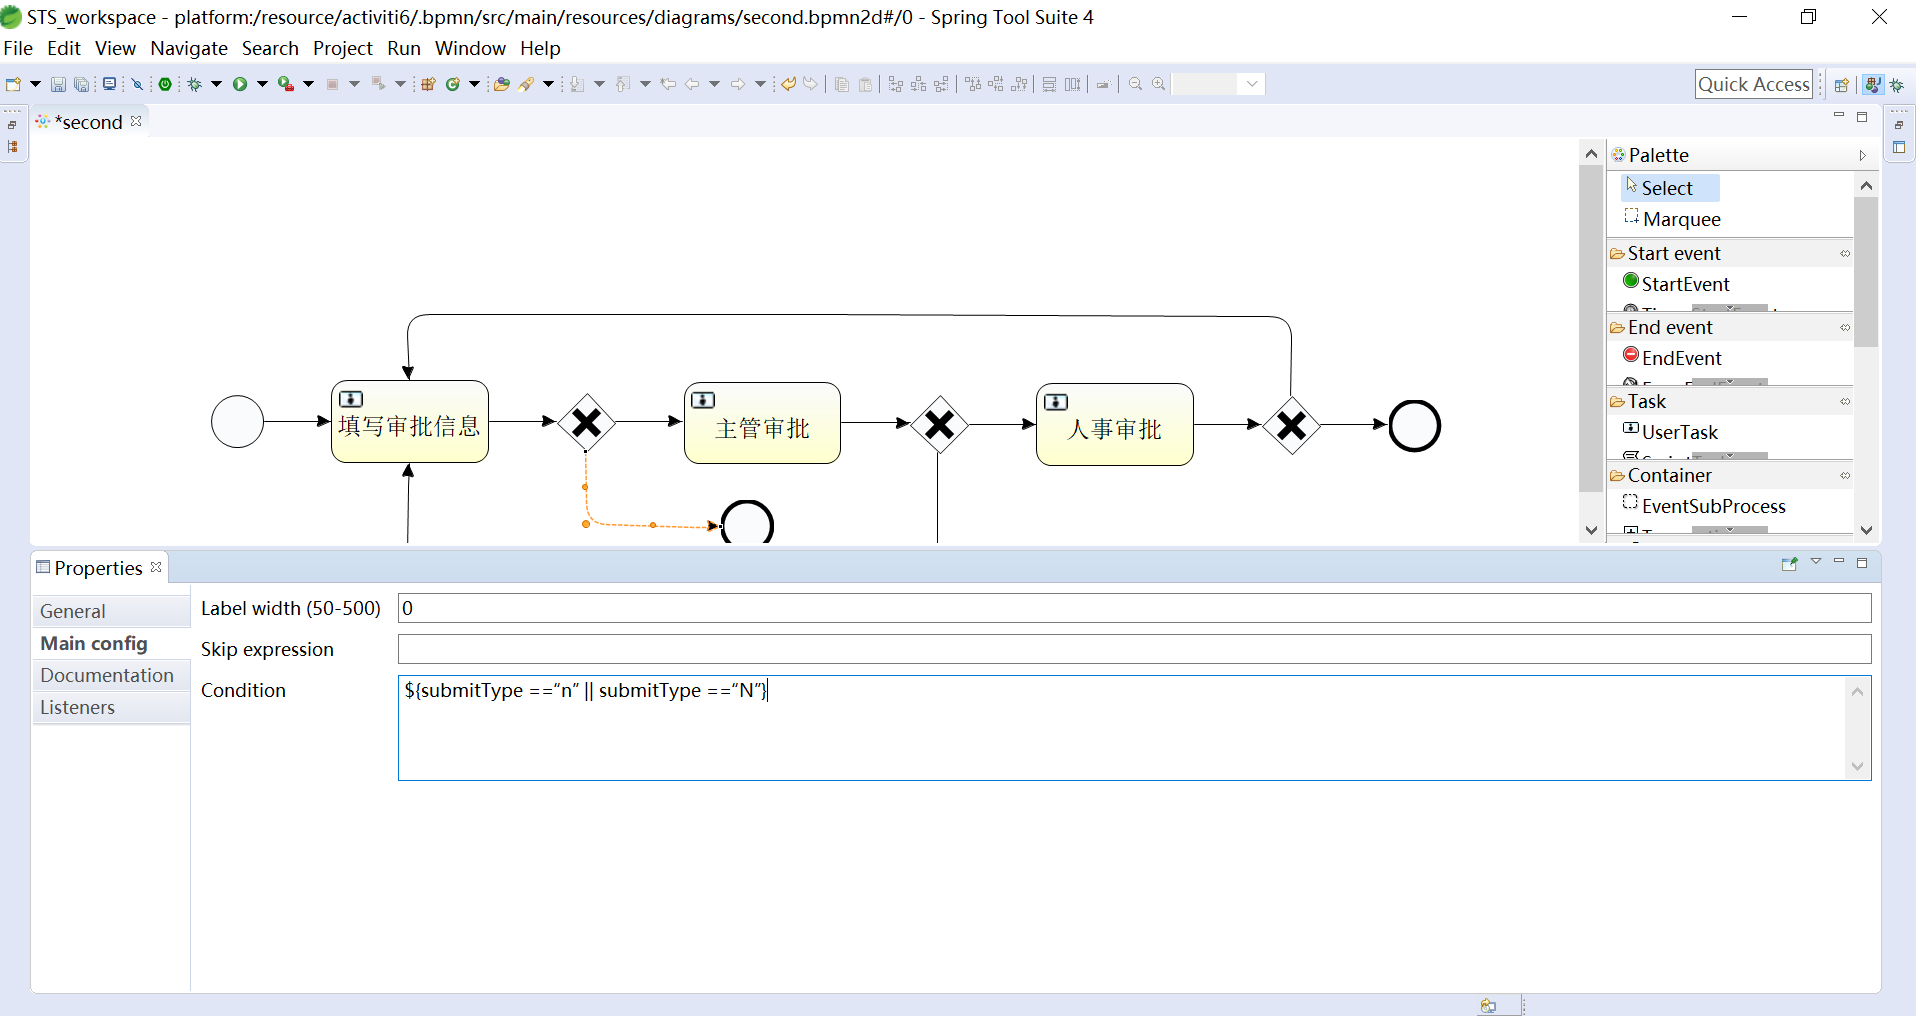Click the Zoom out magnifier icon

point(1136,84)
